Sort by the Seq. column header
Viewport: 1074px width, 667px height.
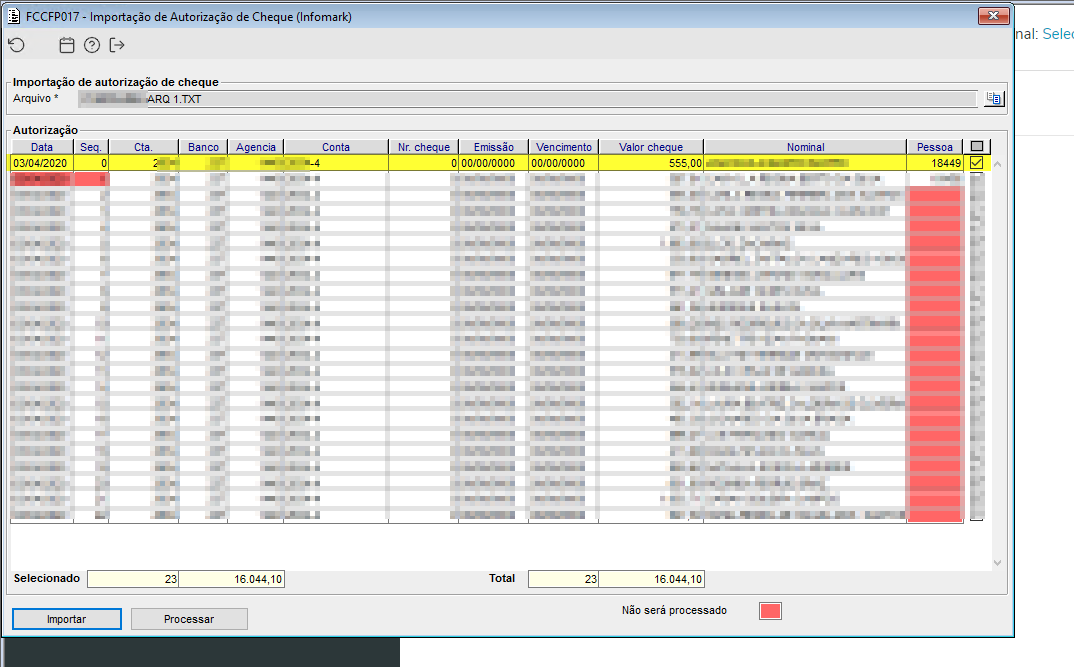point(91,147)
